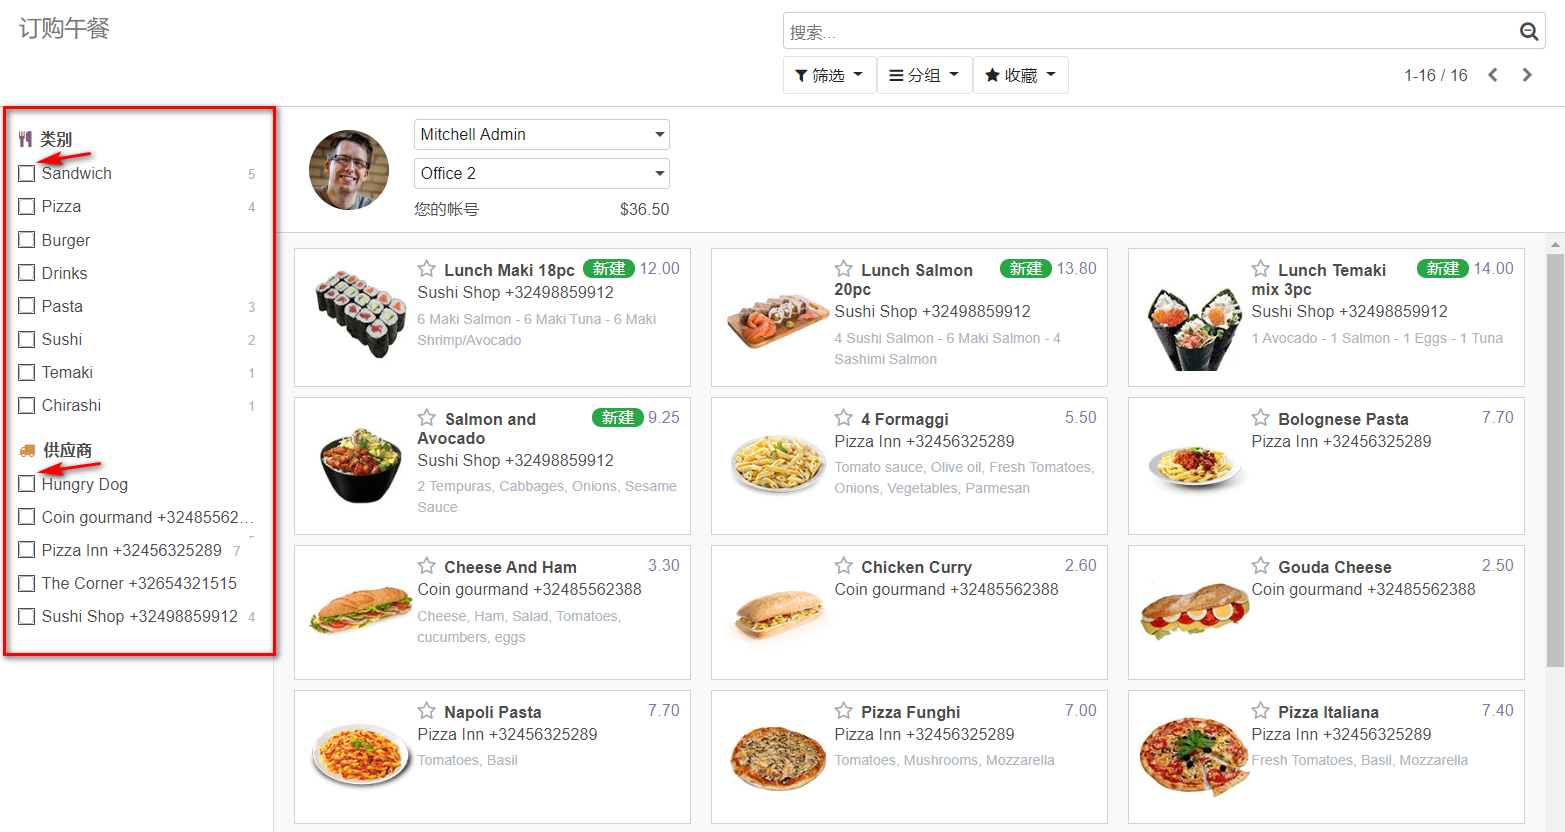Open the 筛选 filter menu

coord(829,75)
